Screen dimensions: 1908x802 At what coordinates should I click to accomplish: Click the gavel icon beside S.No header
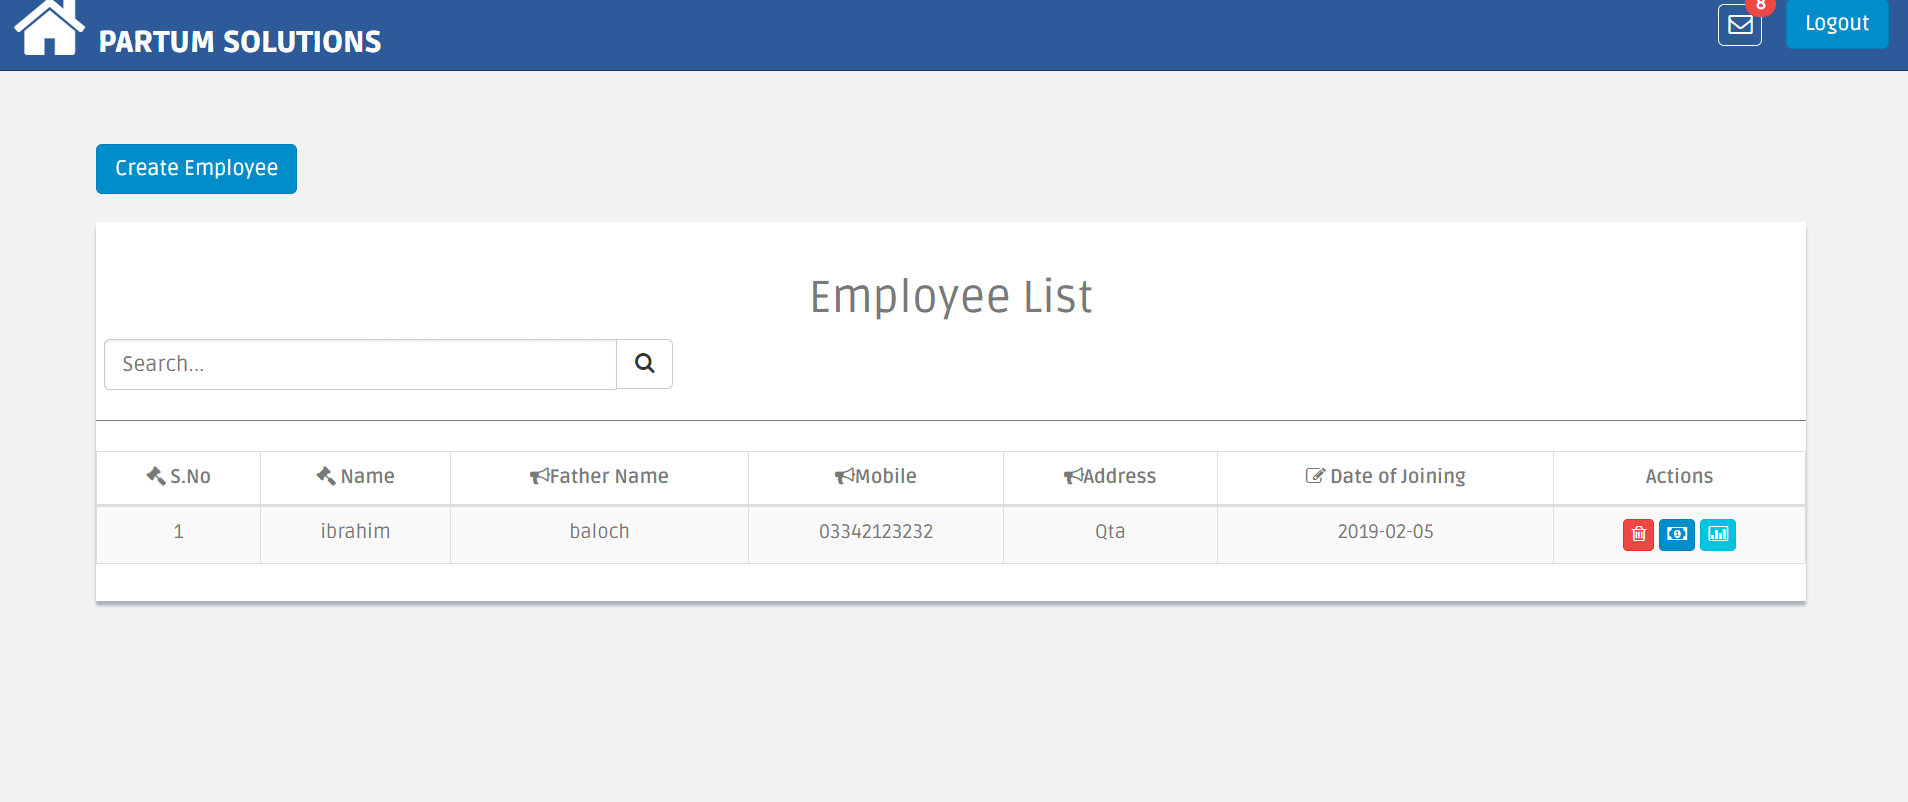pos(156,476)
